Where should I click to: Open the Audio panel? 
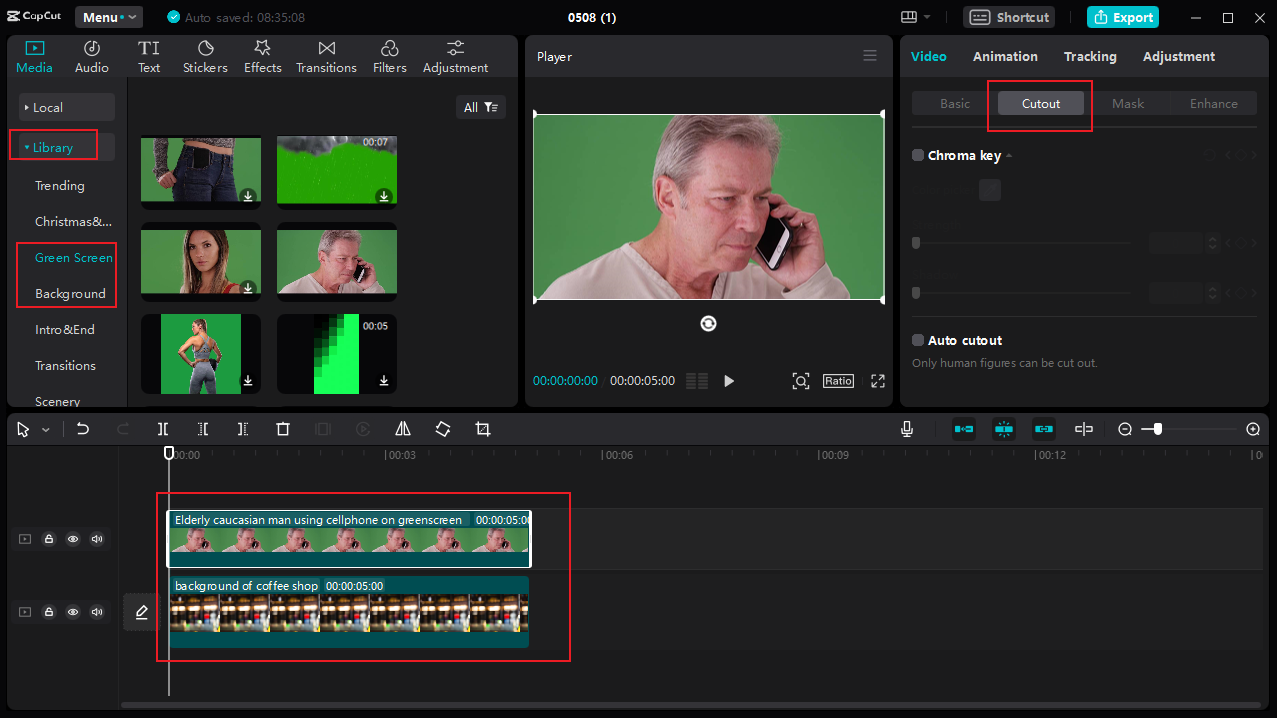pos(91,57)
